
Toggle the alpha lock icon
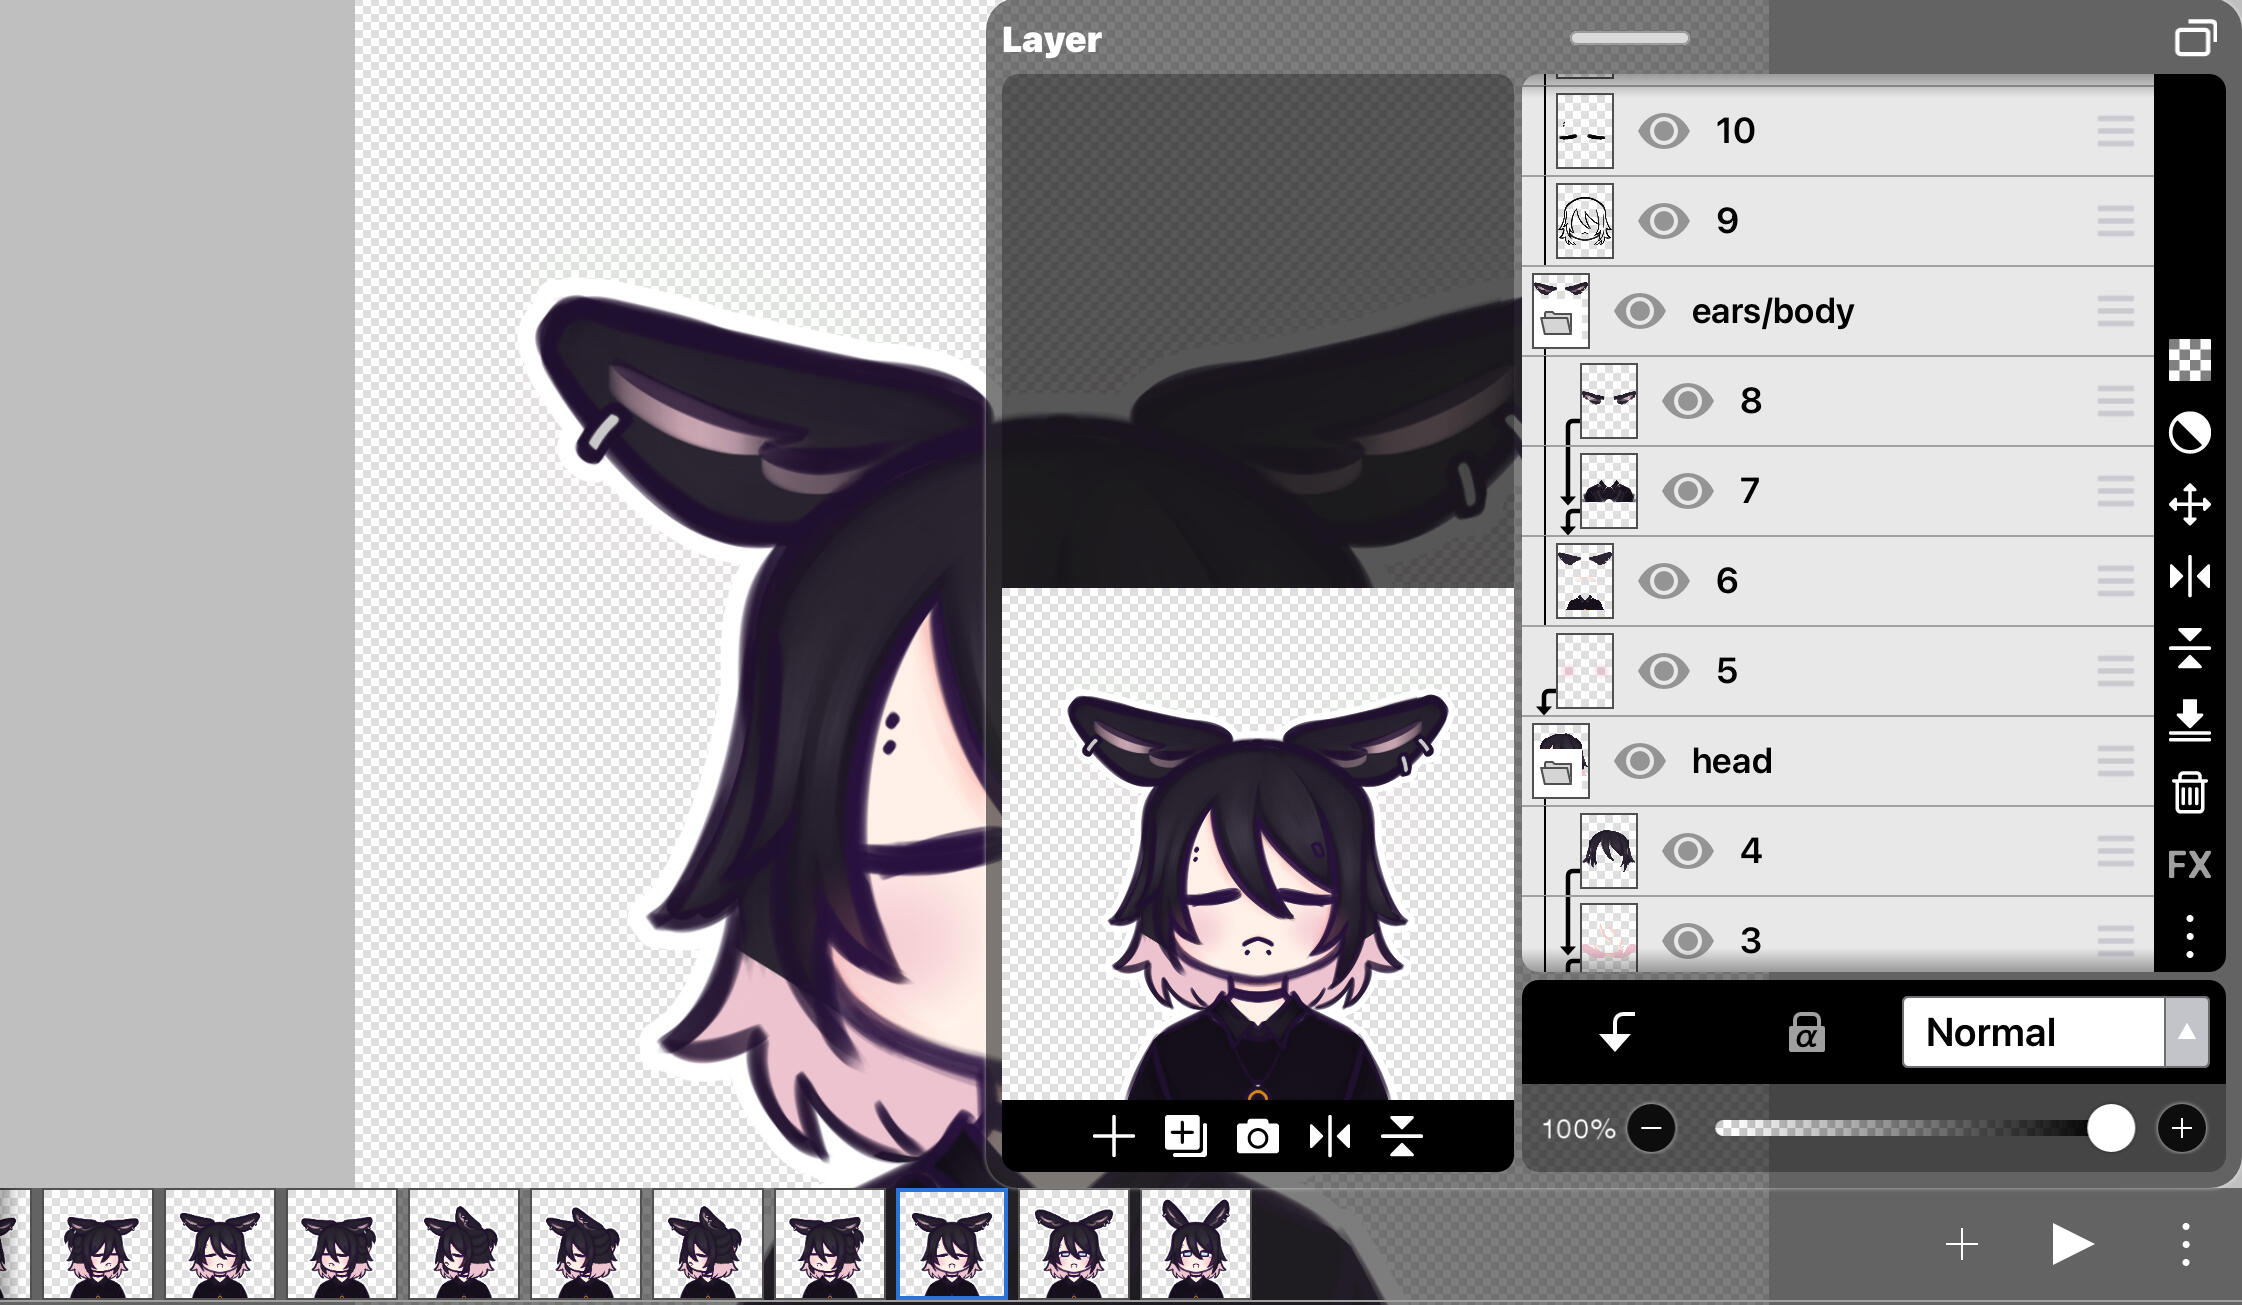tap(1806, 1032)
